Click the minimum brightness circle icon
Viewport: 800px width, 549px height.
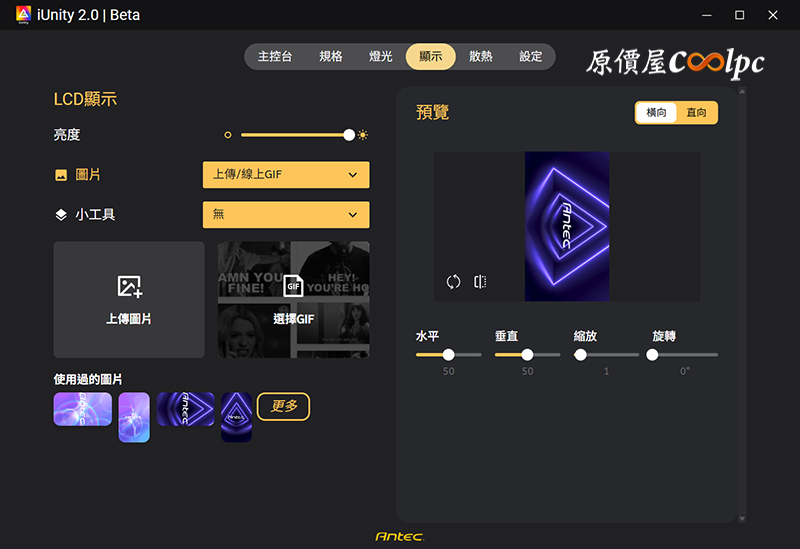point(228,135)
